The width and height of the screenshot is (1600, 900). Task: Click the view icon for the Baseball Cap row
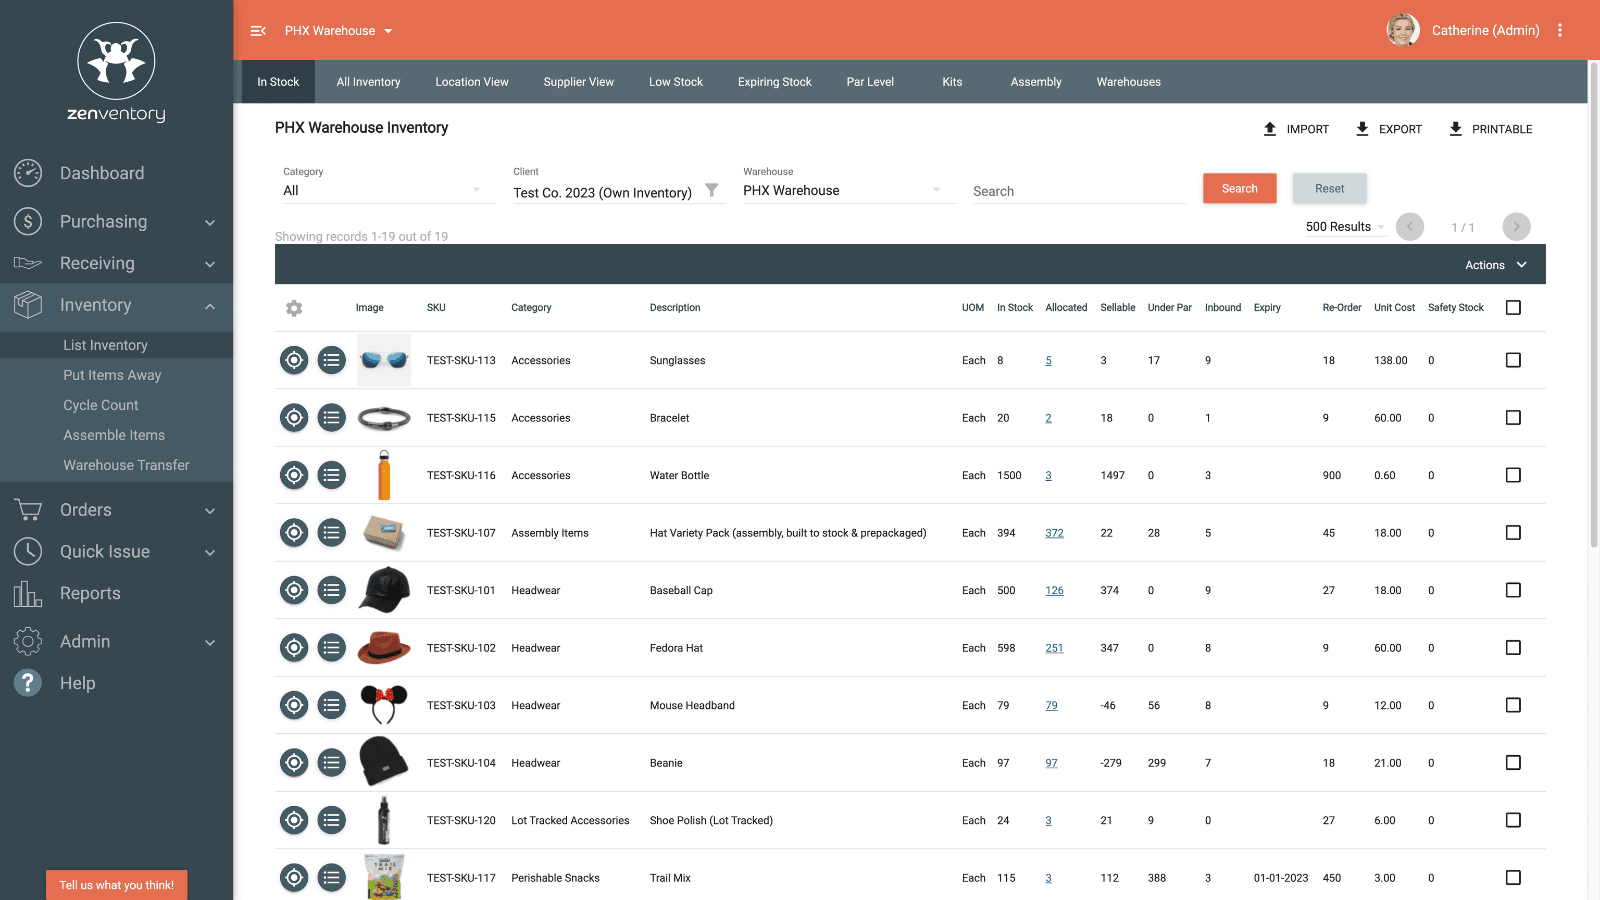[293, 590]
